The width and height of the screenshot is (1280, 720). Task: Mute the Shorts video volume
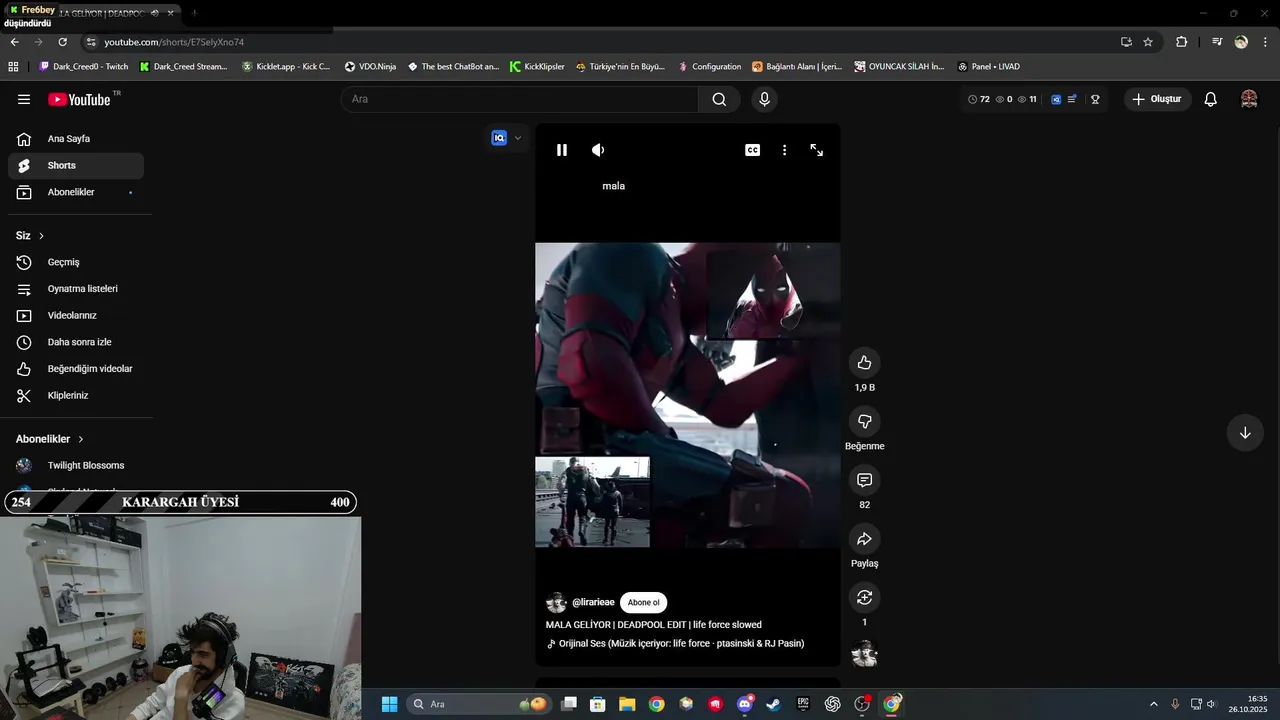[598, 150]
